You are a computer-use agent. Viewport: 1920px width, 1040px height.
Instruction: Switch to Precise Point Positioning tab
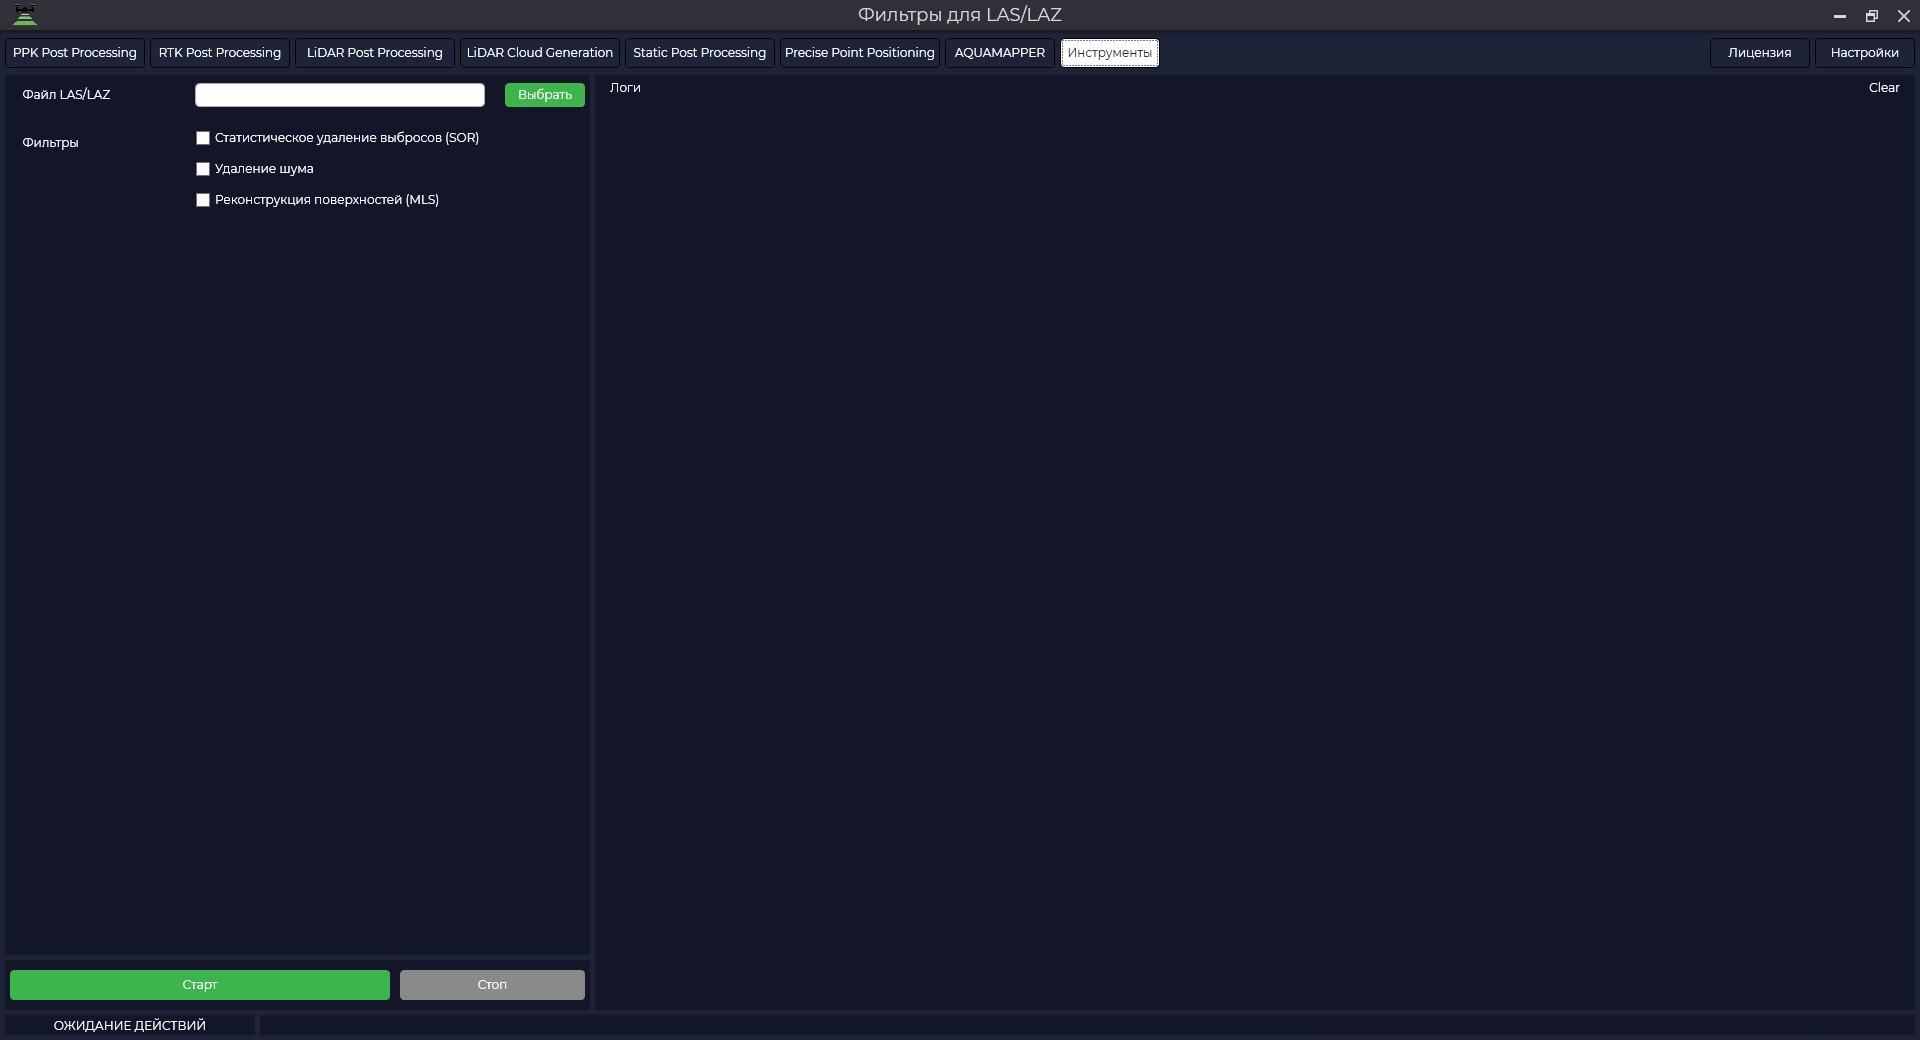[x=860, y=53]
